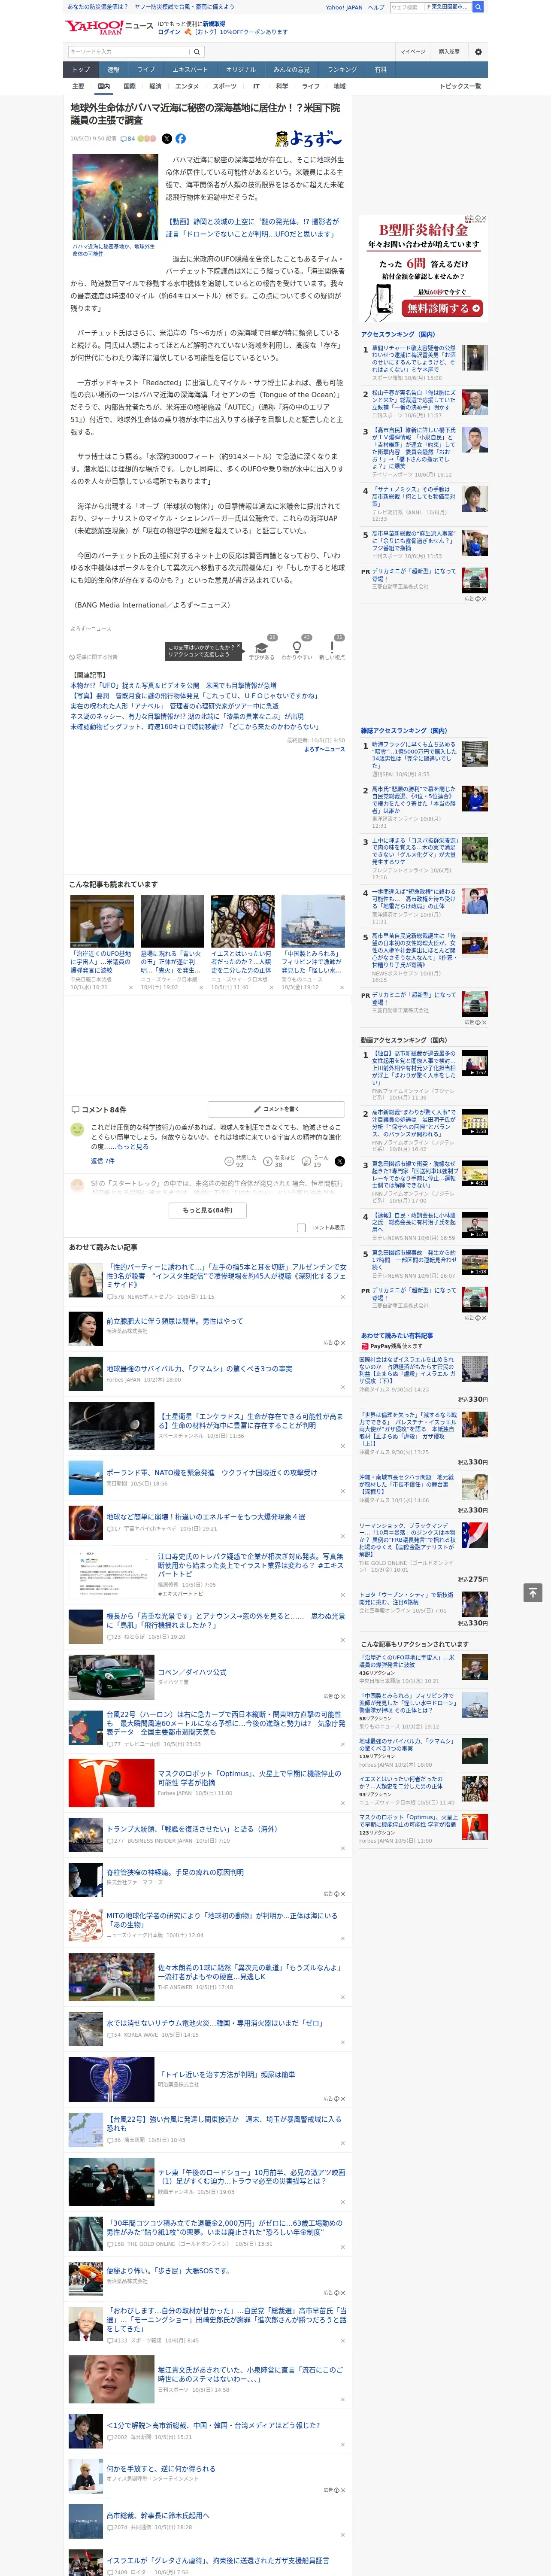Select the 速報 navigation tab
Screen dimensions: 551x2576
(113, 70)
